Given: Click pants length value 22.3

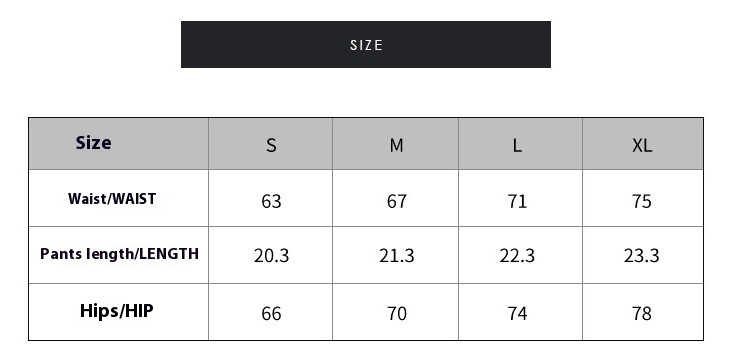Looking at the screenshot, I should 517,256.
